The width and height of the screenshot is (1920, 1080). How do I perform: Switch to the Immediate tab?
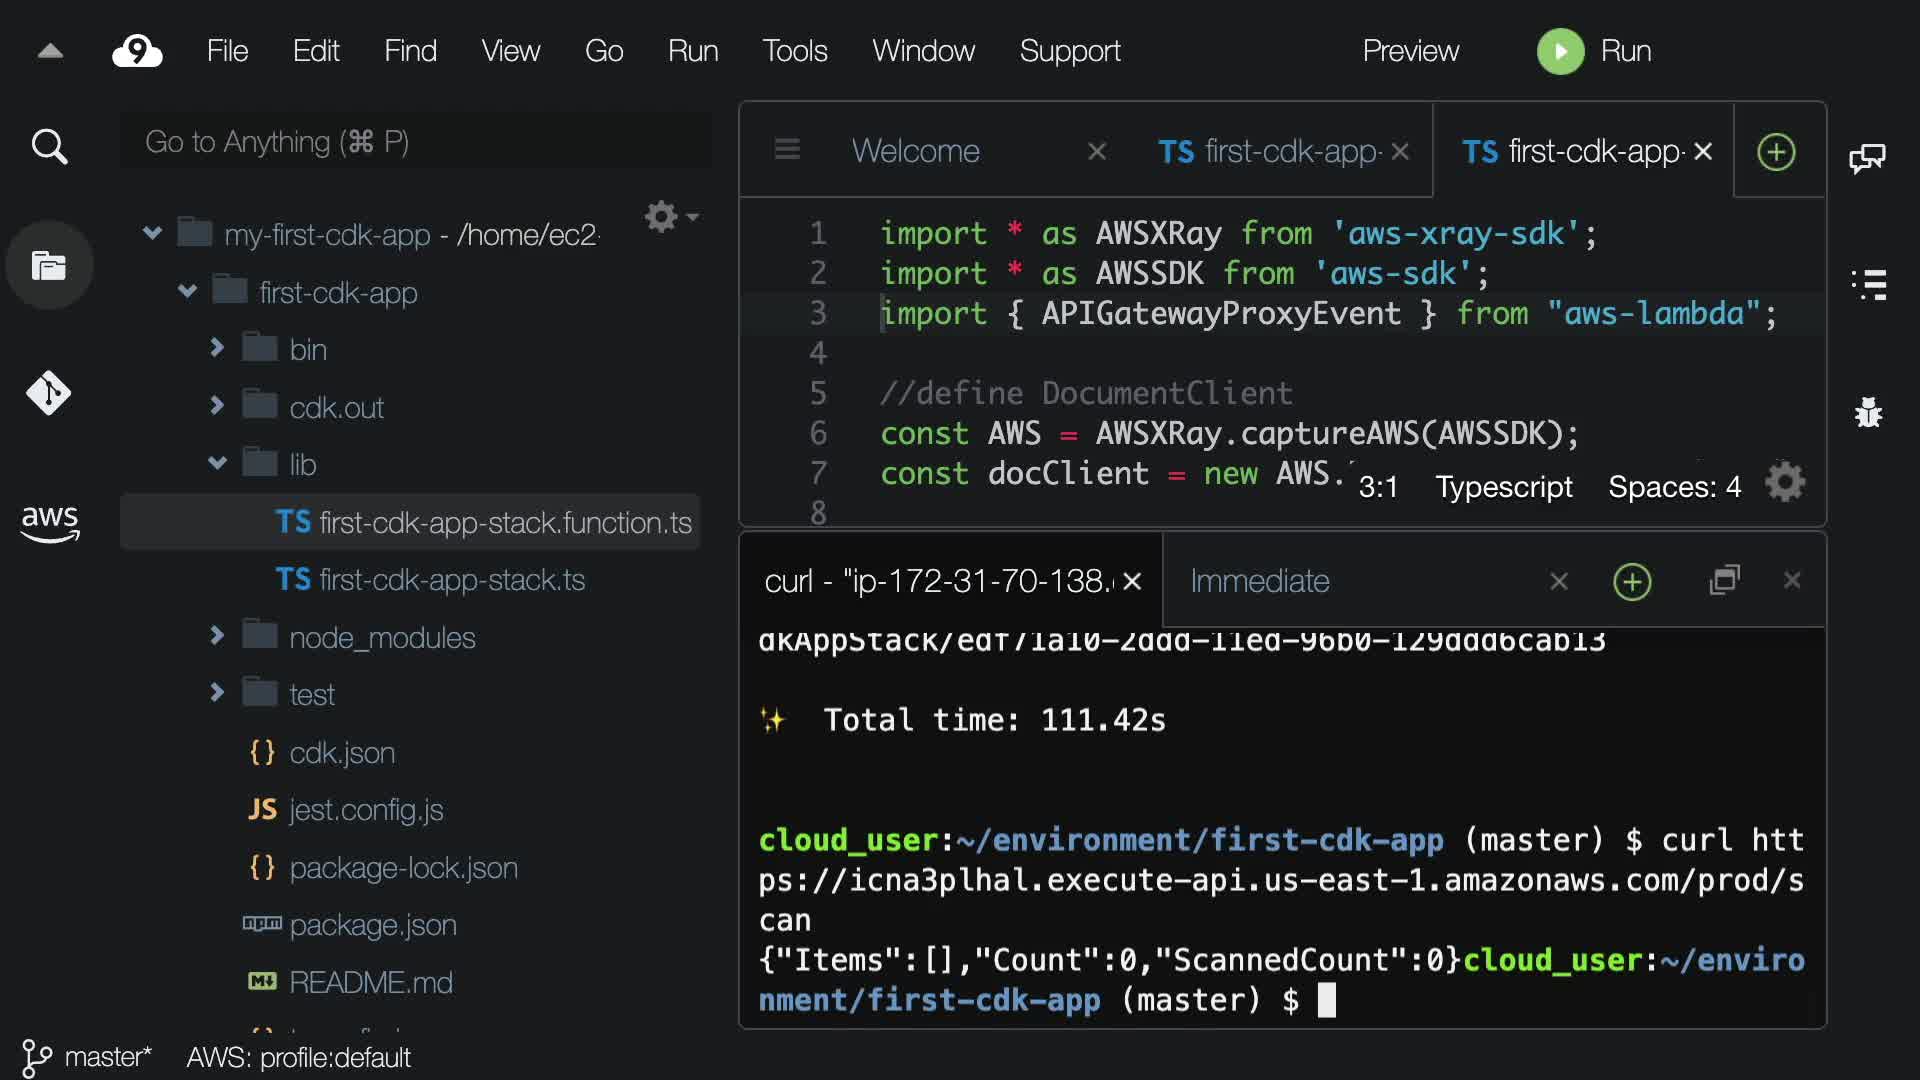tap(1260, 581)
